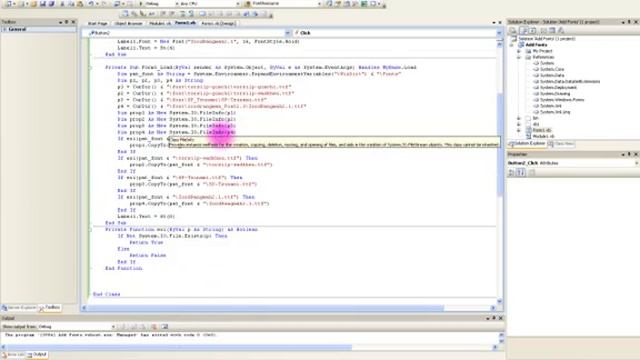This screenshot has width=640, height=360.
Task: Select the System.Windows.Forms reference
Action: pos(562,100)
